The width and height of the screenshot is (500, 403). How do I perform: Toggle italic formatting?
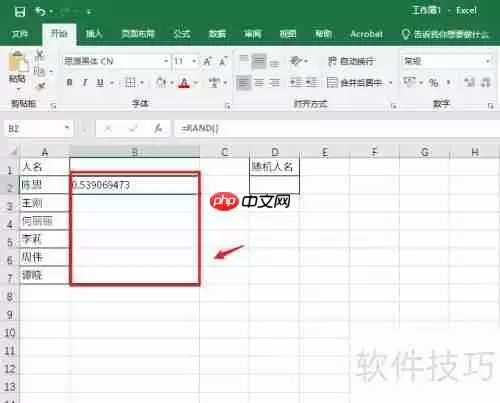[x=85, y=82]
